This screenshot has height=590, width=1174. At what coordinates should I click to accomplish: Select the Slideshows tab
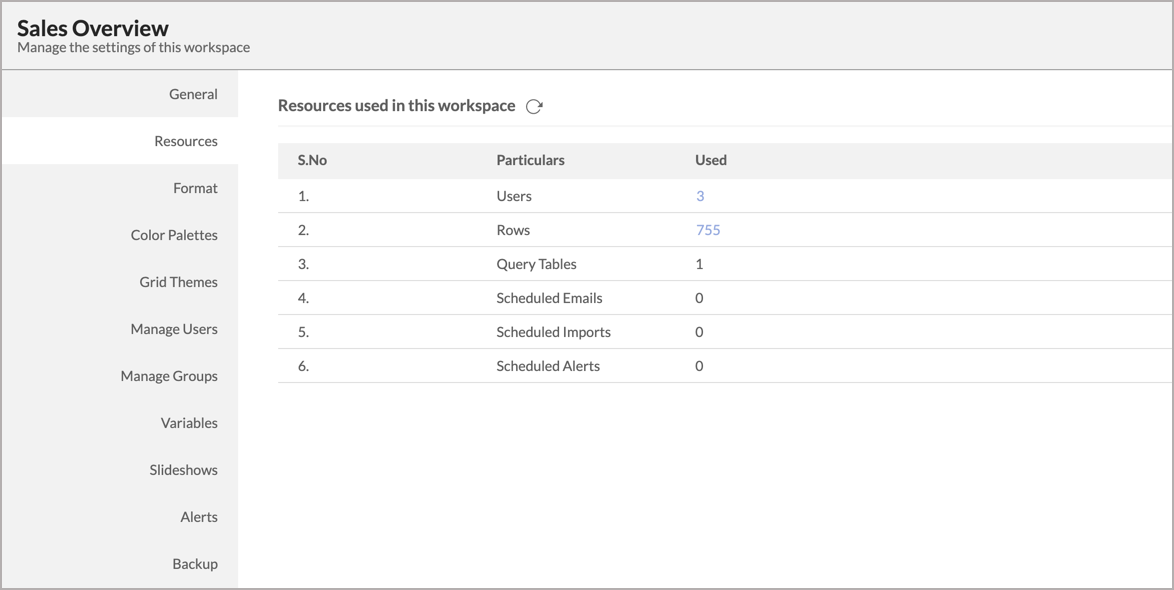[183, 470]
